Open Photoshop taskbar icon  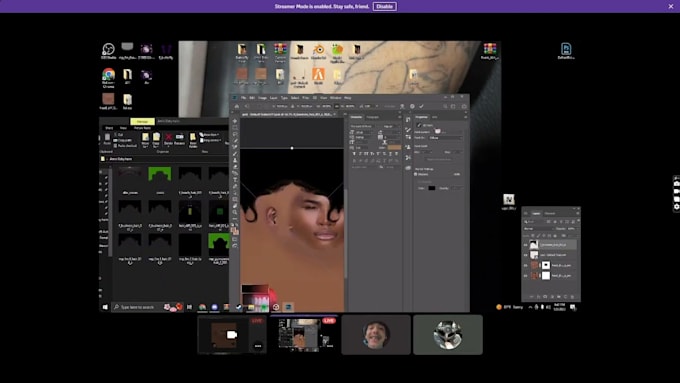[x=288, y=307]
